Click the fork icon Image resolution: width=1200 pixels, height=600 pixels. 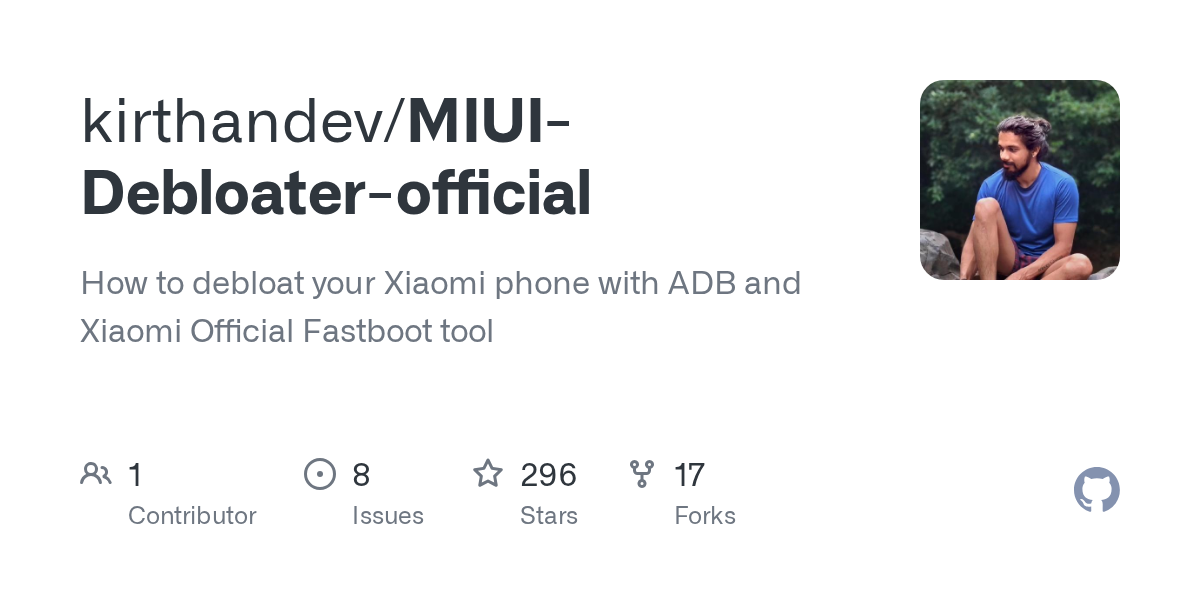click(641, 474)
